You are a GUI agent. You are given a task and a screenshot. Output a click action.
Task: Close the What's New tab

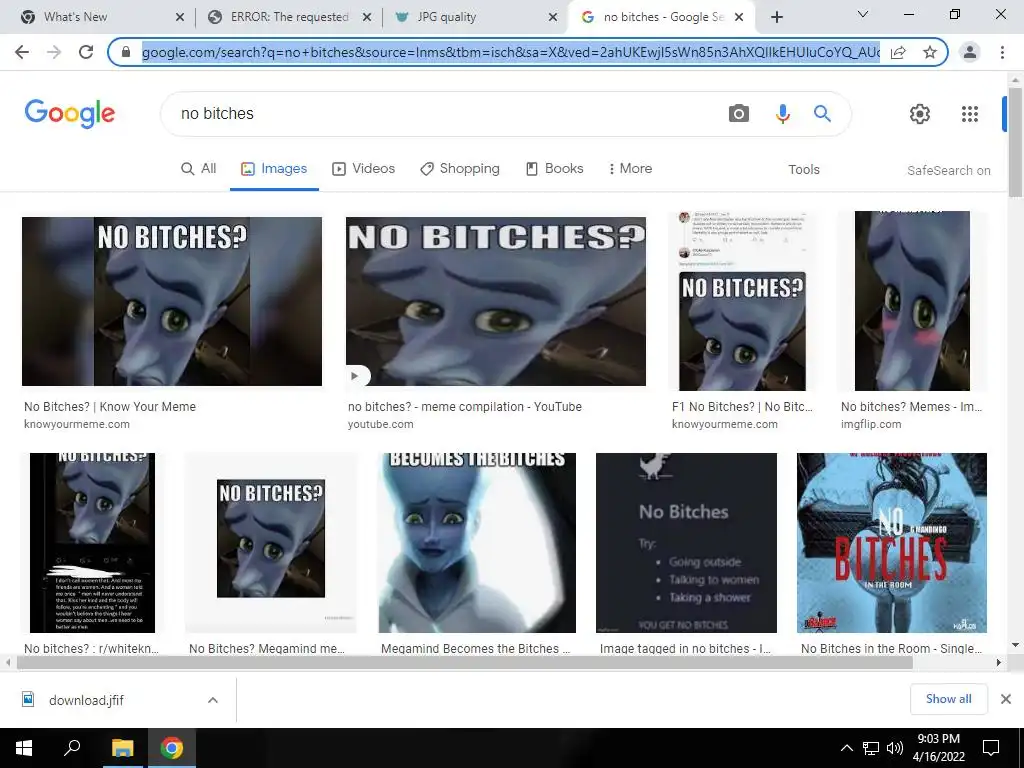180,18
